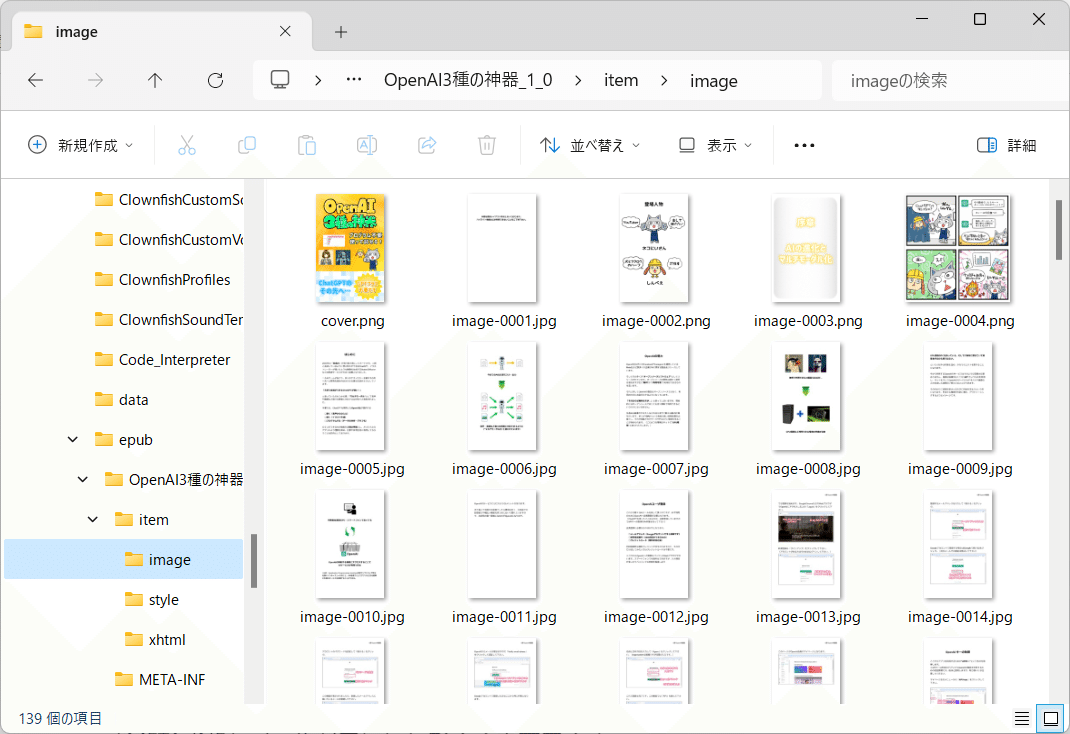
Task: Click the Rename icon
Action: (367, 145)
